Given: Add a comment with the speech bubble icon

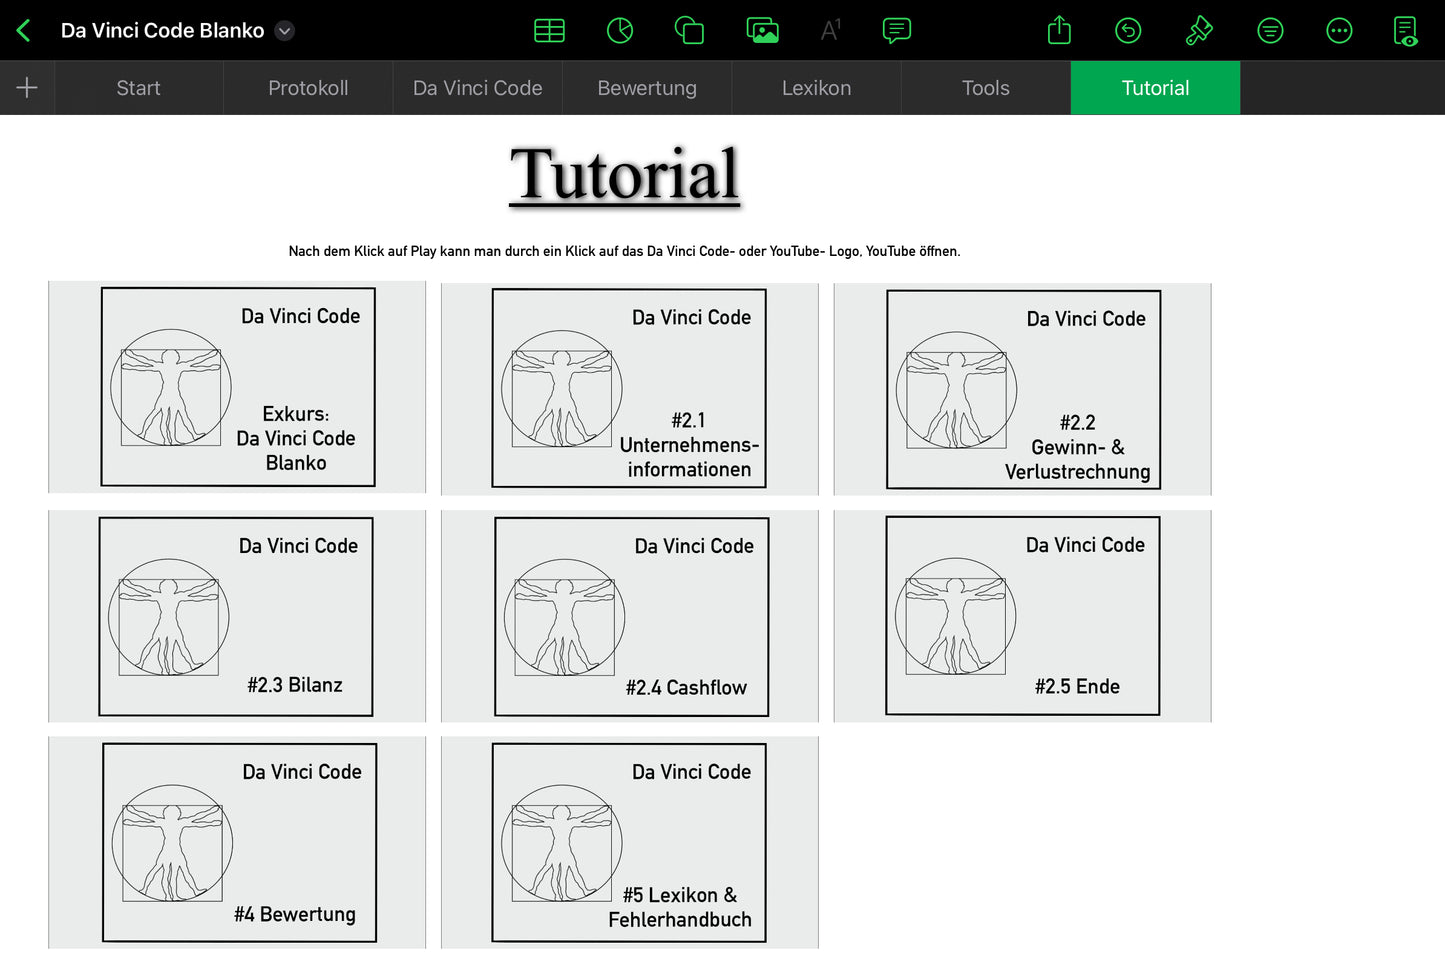Looking at the screenshot, I should (x=897, y=31).
